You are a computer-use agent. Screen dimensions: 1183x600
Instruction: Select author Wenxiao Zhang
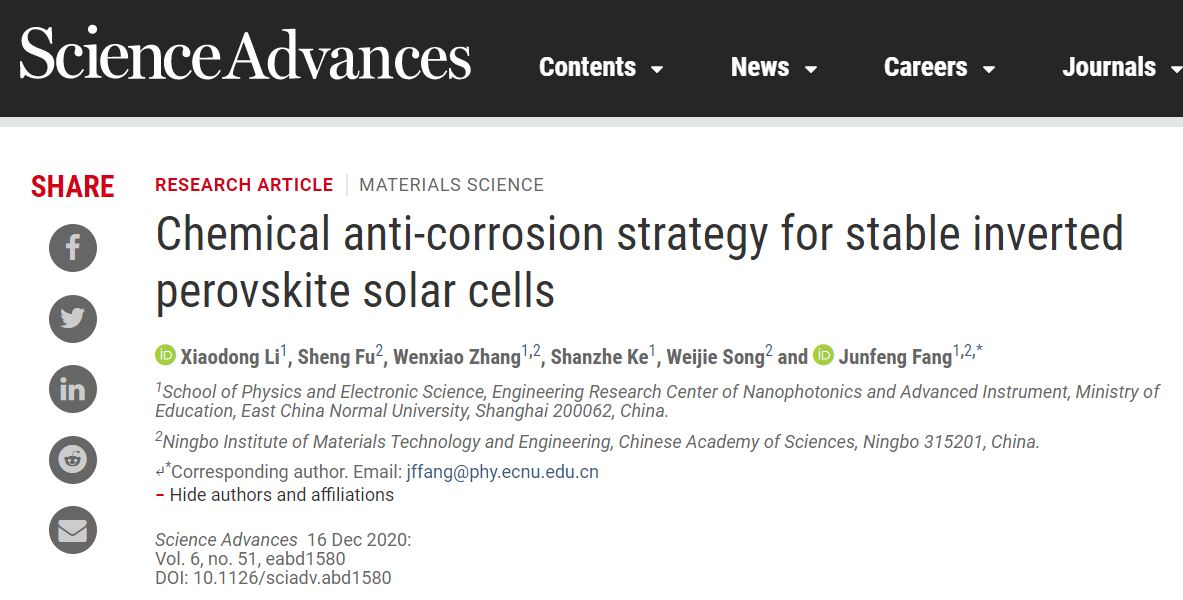coord(457,357)
